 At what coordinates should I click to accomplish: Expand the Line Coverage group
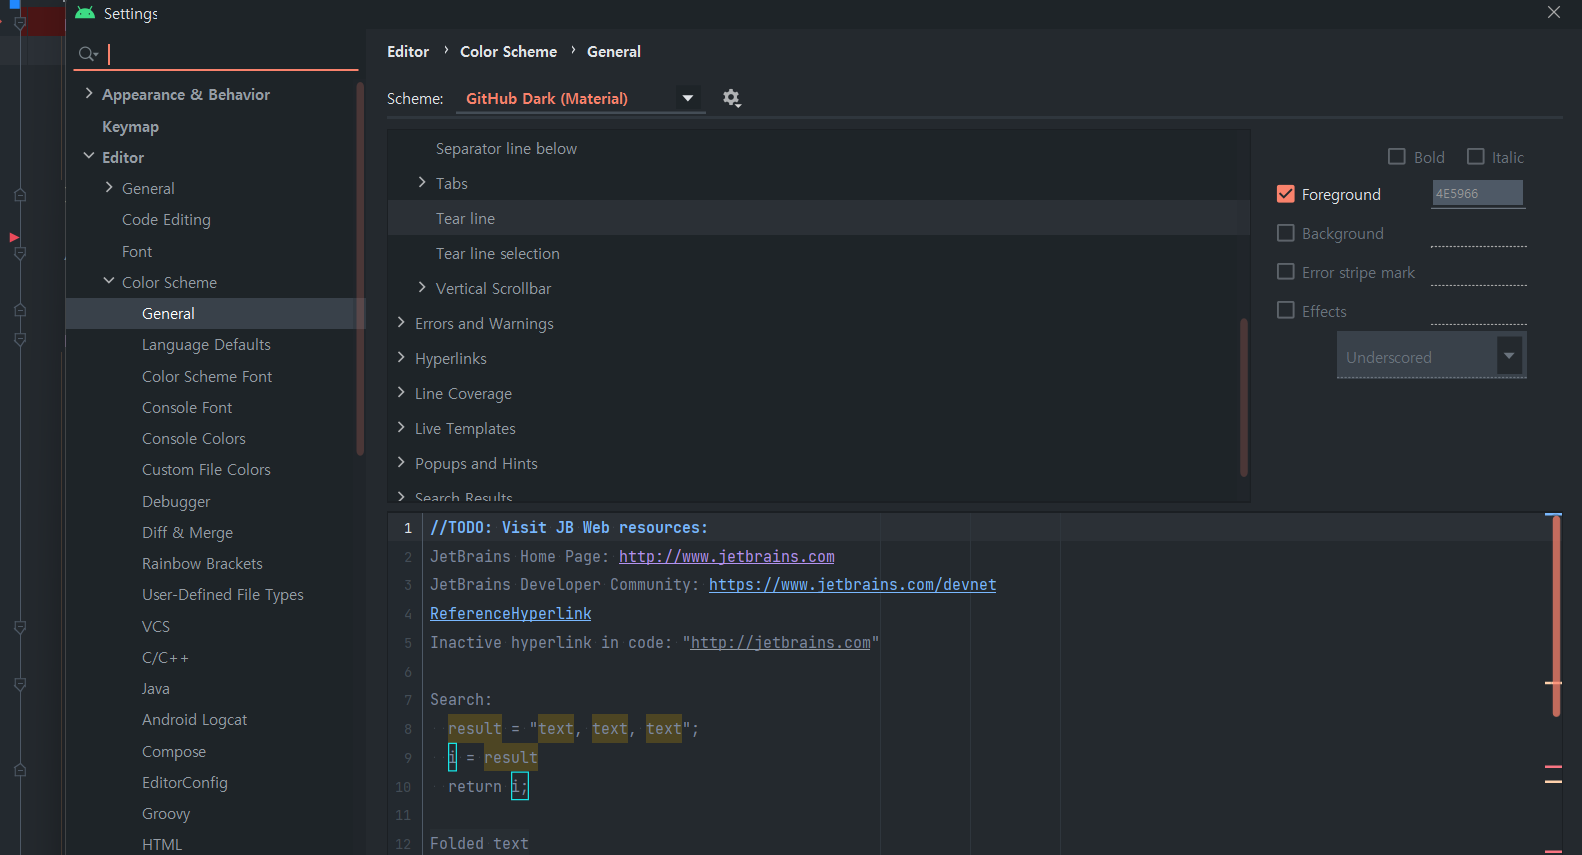401,392
